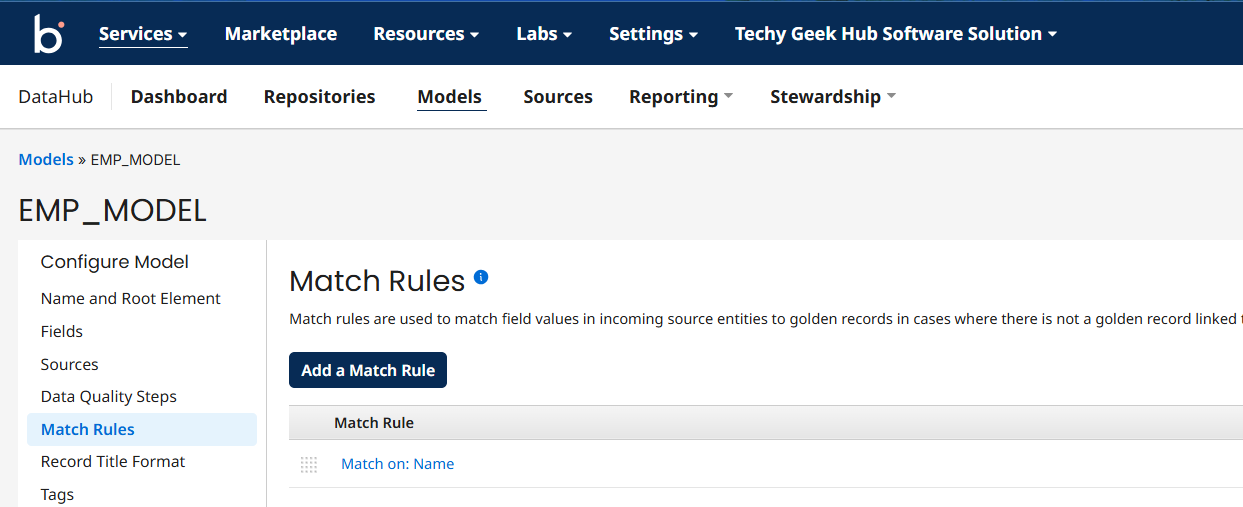Screen dimensions: 1243x507
Task: Expand the Settings menu
Action: pos(653,34)
